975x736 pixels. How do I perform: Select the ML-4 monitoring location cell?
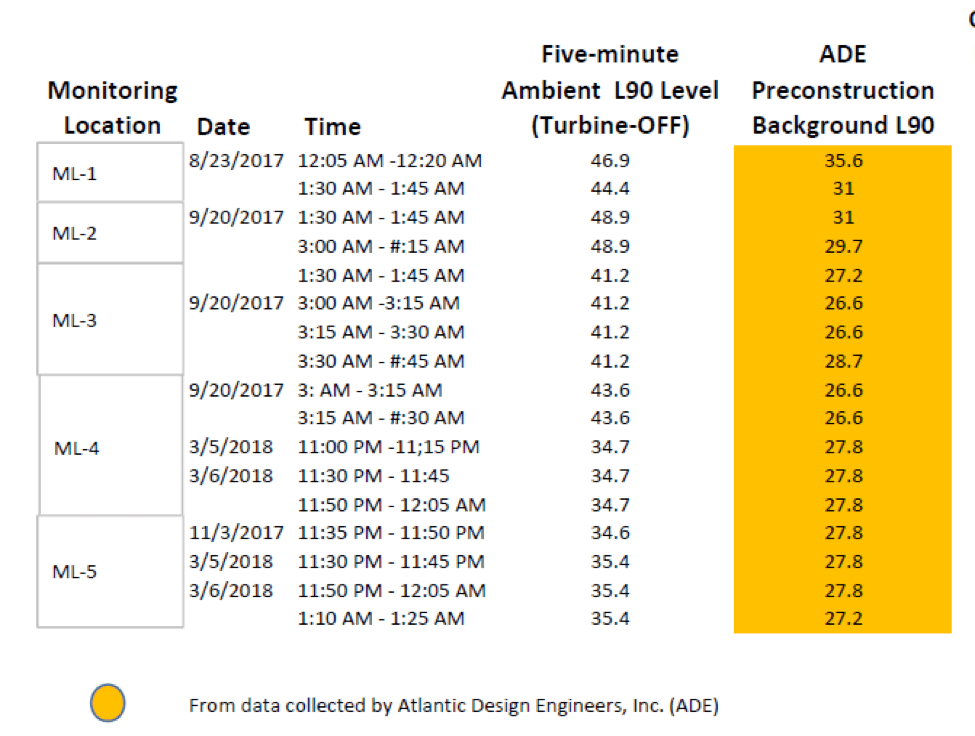click(x=110, y=447)
